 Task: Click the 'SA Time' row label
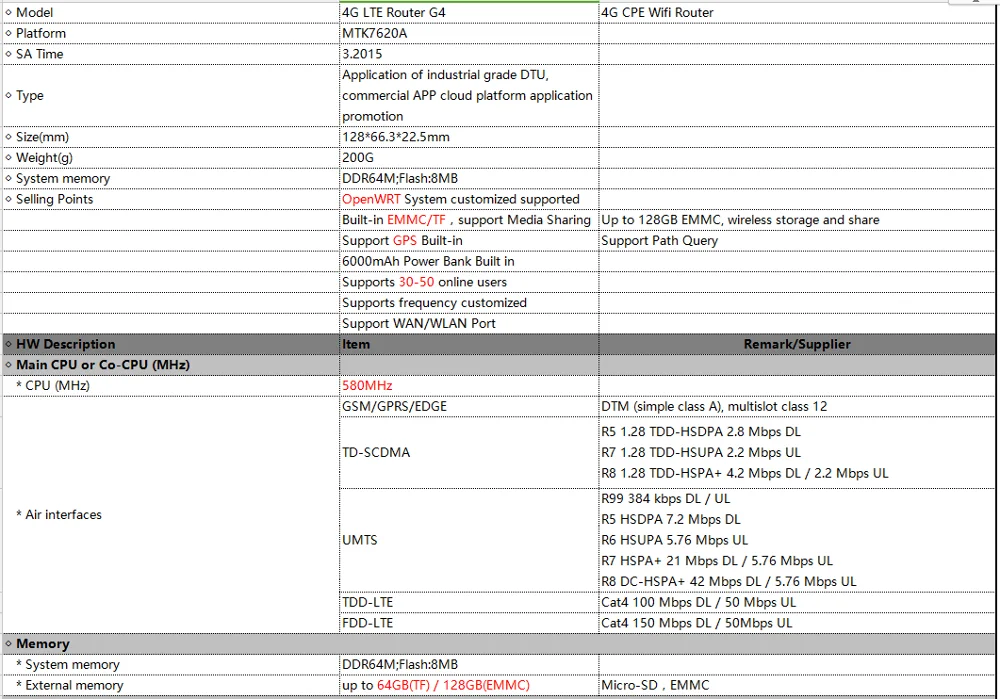coord(171,54)
